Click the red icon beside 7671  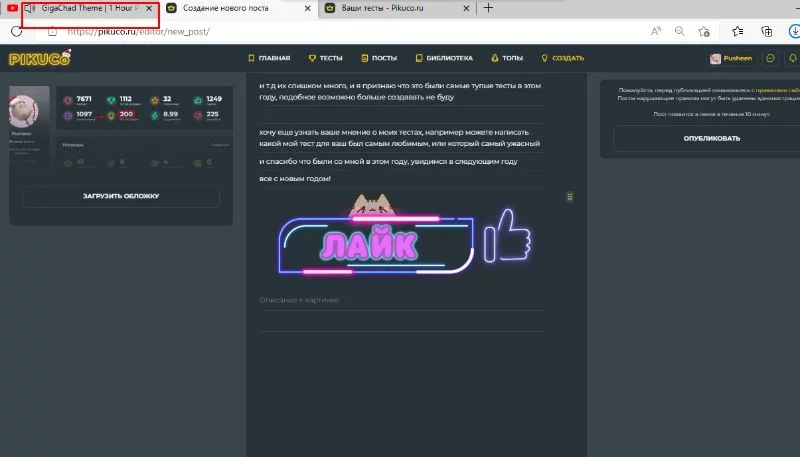(x=68, y=100)
